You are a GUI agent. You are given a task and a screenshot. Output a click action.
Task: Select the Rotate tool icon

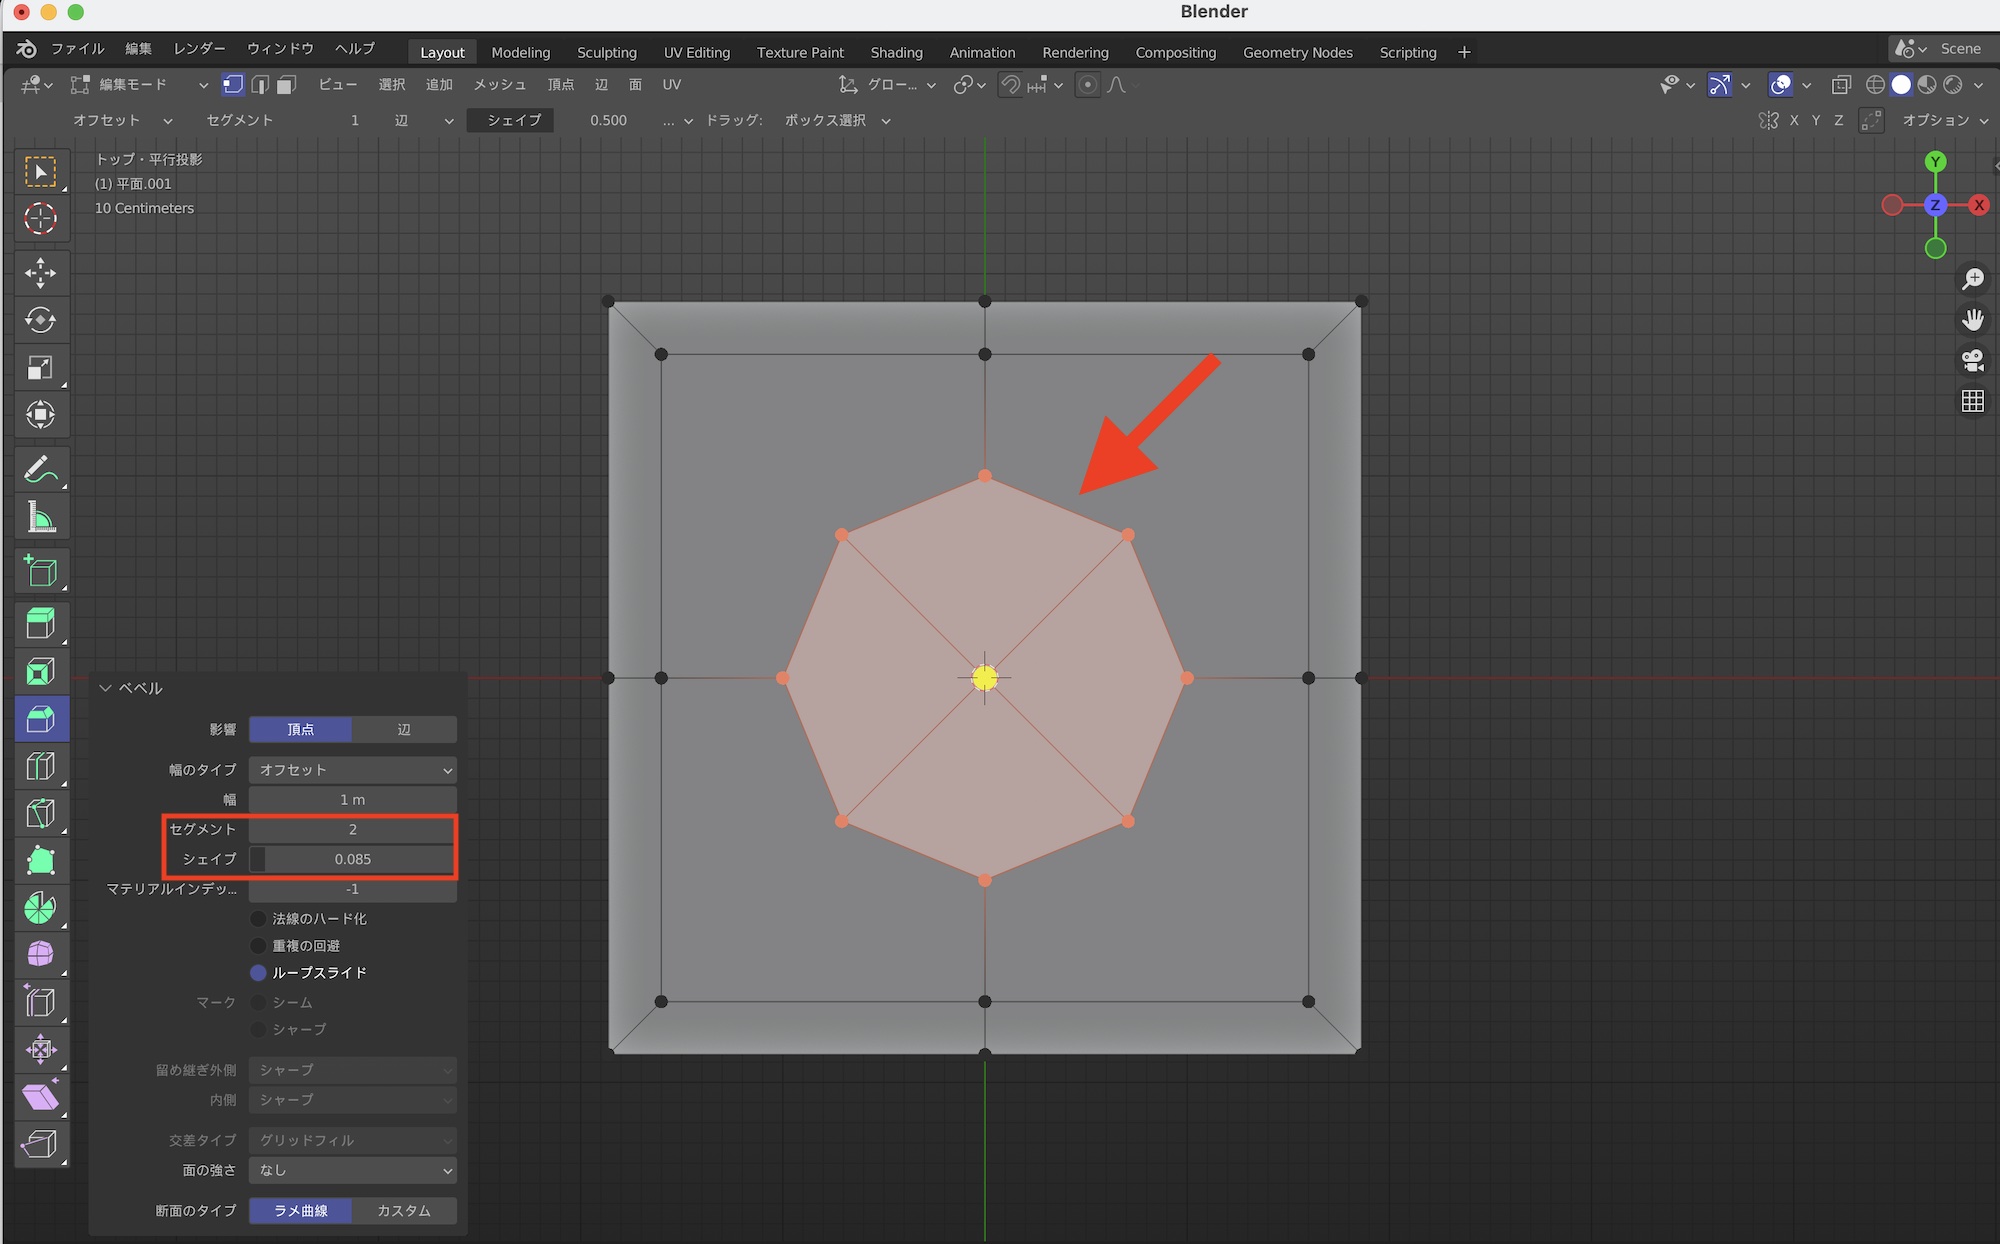pos(41,320)
